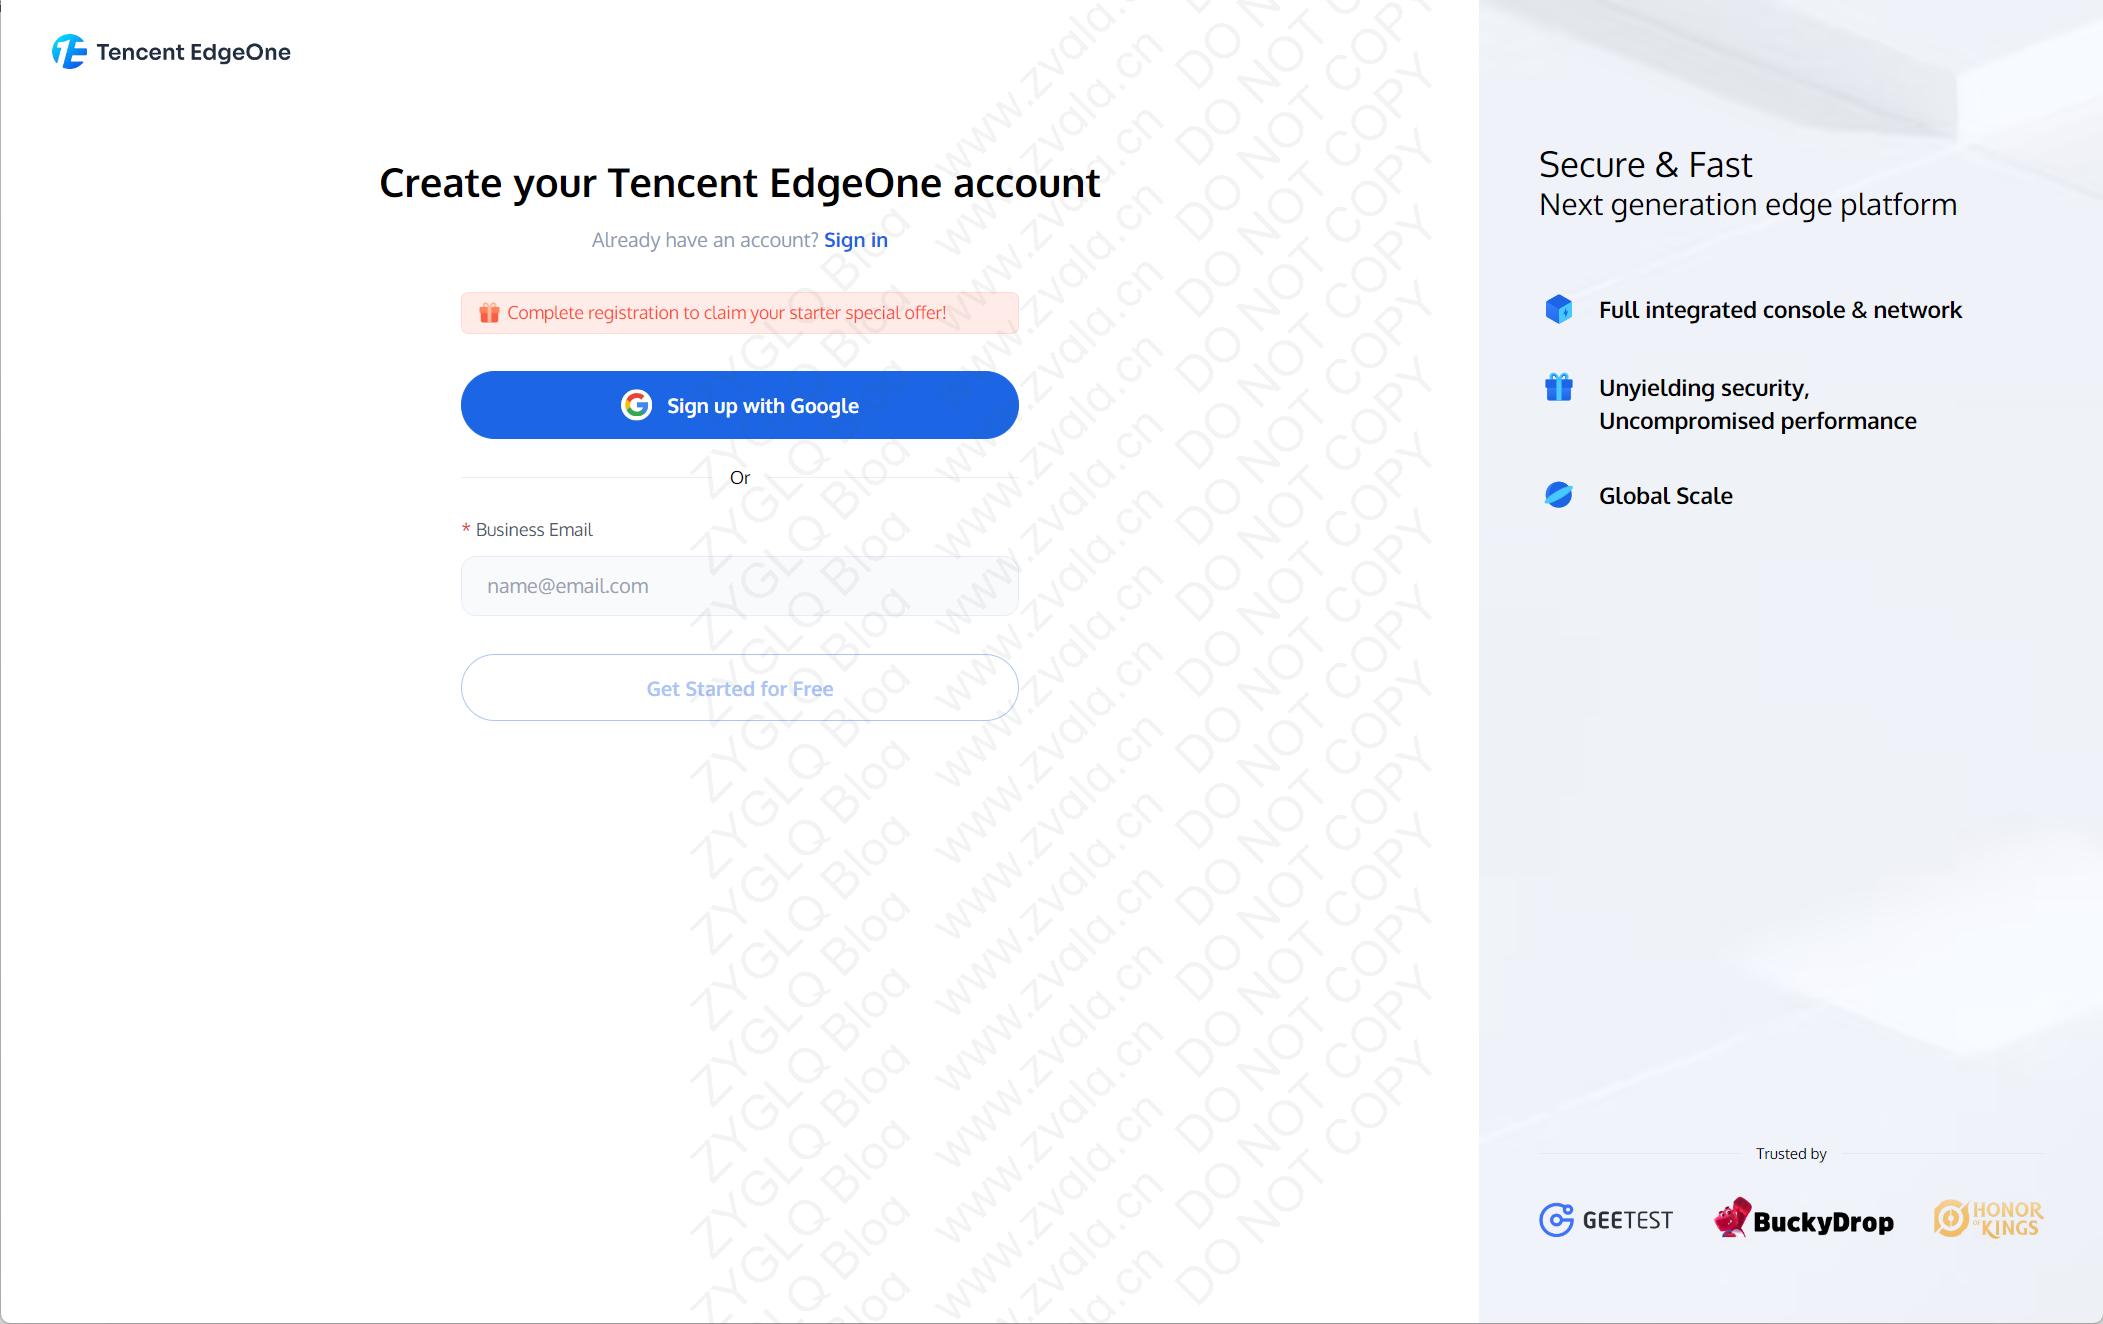Click the Create your Tencent EdgeOne account heading
This screenshot has height=1324, width=2103.
pyautogui.click(x=740, y=183)
